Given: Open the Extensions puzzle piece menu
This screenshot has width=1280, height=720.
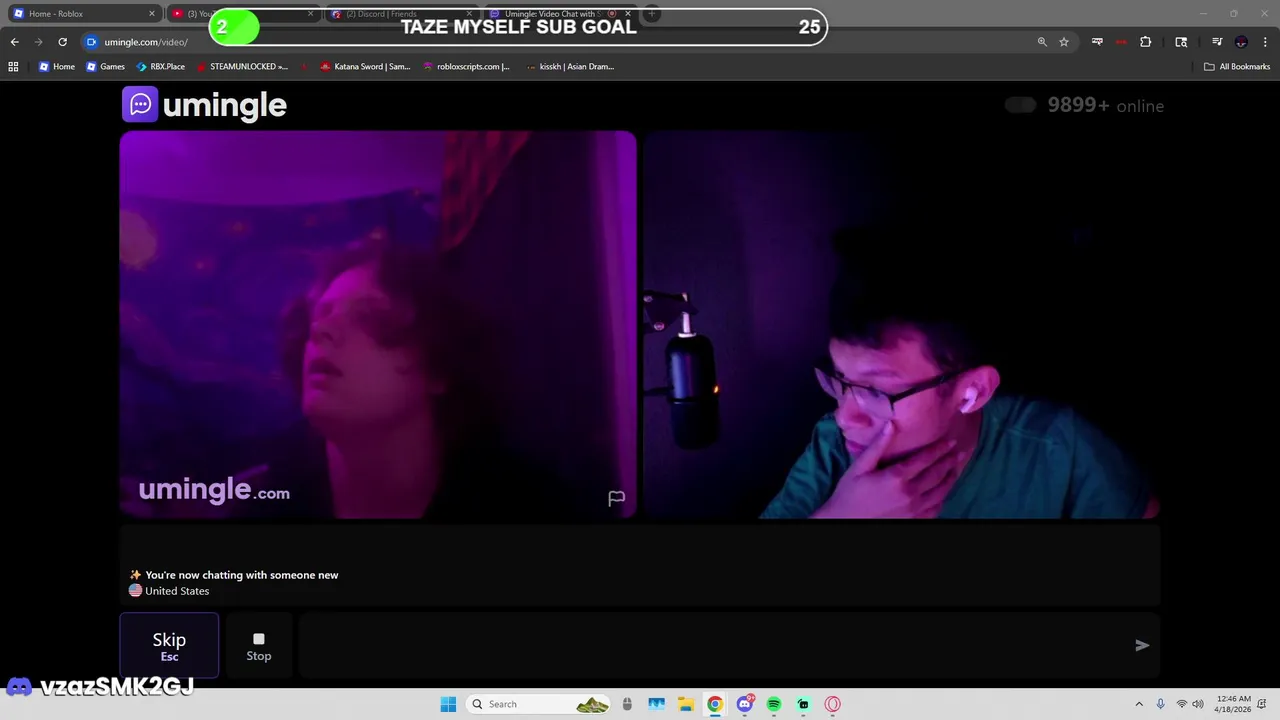Looking at the screenshot, I should pos(1146,42).
